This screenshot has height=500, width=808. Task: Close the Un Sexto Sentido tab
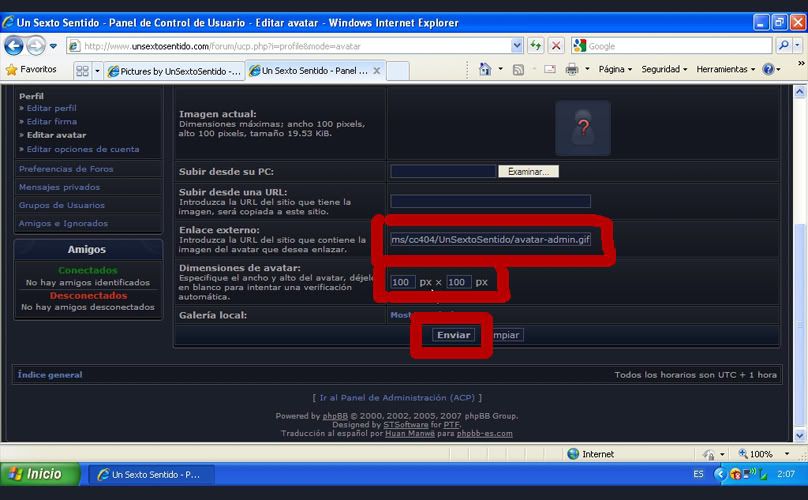pyautogui.click(x=377, y=71)
